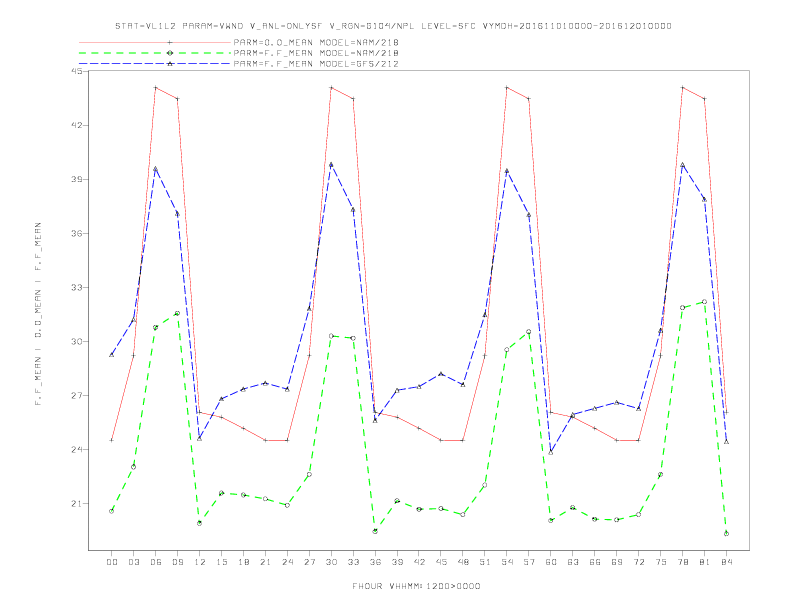Image resolution: width=792 pixels, height=612 pixels.
Task: Click y-axis tick label 33
Action: pos(76,287)
